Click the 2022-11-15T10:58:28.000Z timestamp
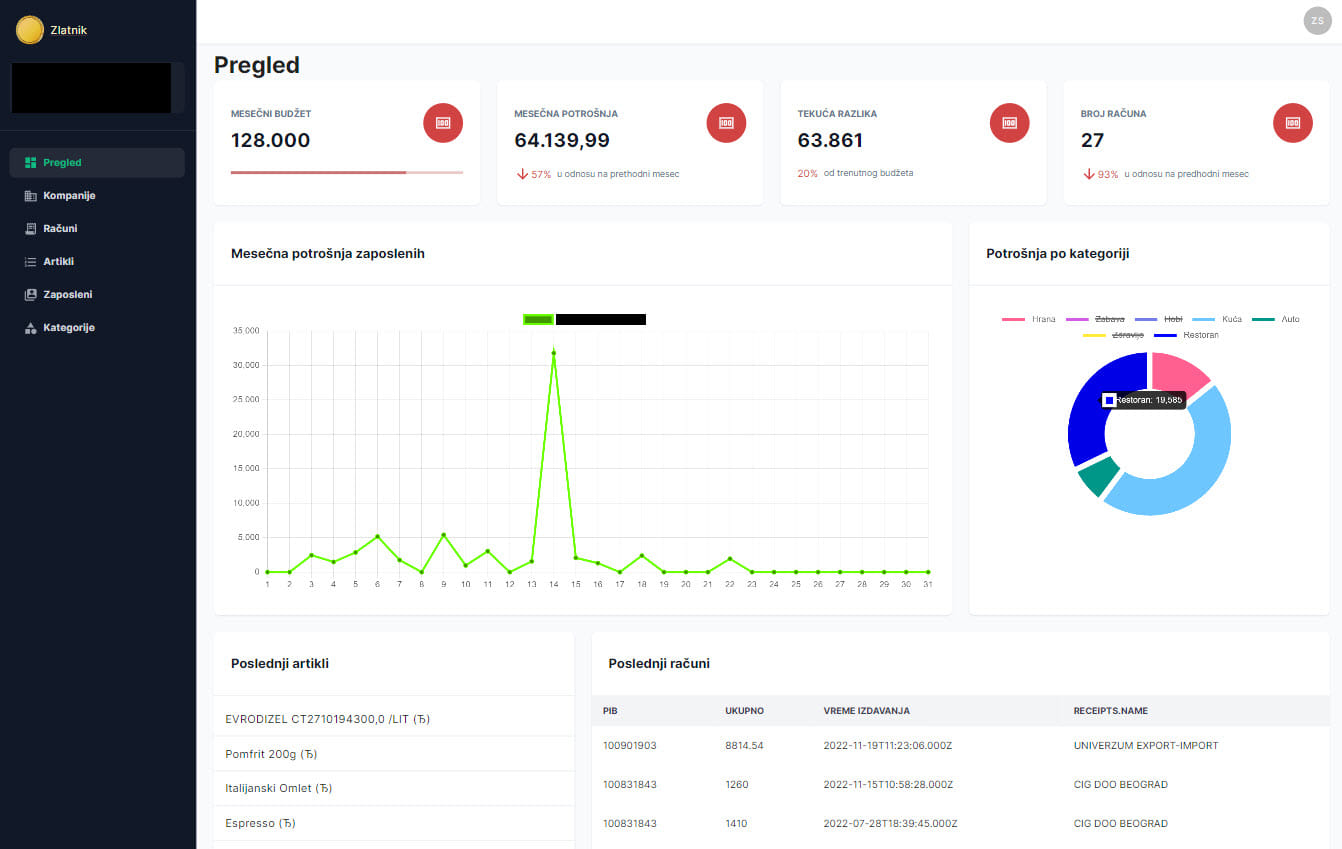Screen dimensions: 1342x849 tap(888, 785)
